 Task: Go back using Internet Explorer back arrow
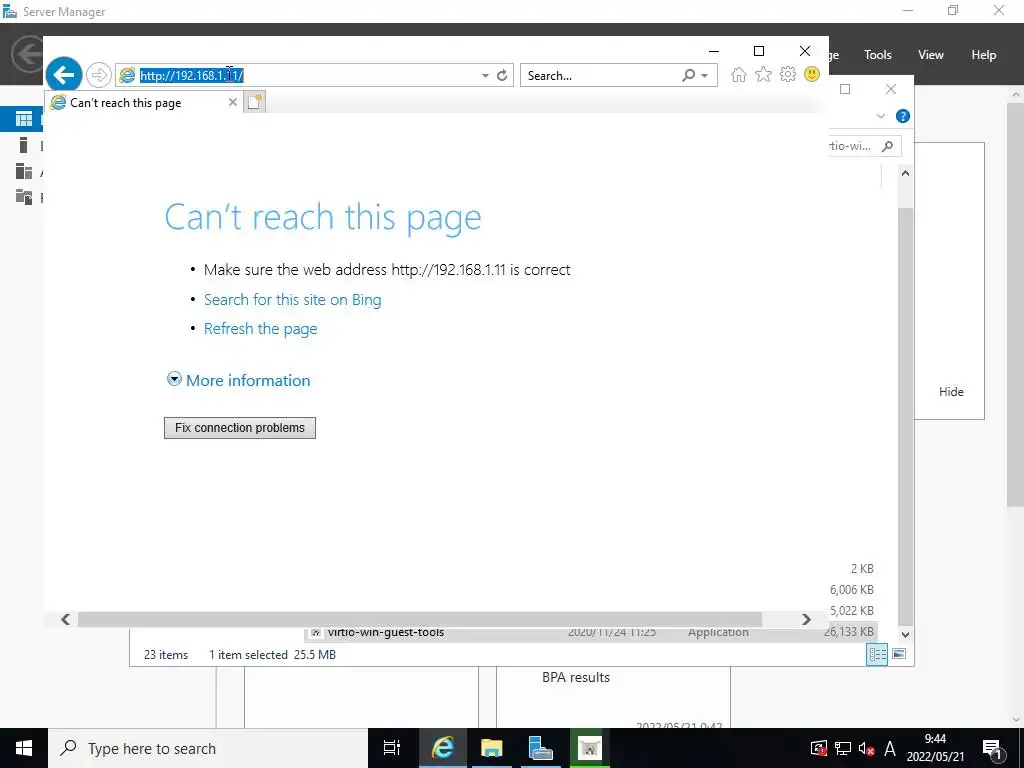click(63, 75)
